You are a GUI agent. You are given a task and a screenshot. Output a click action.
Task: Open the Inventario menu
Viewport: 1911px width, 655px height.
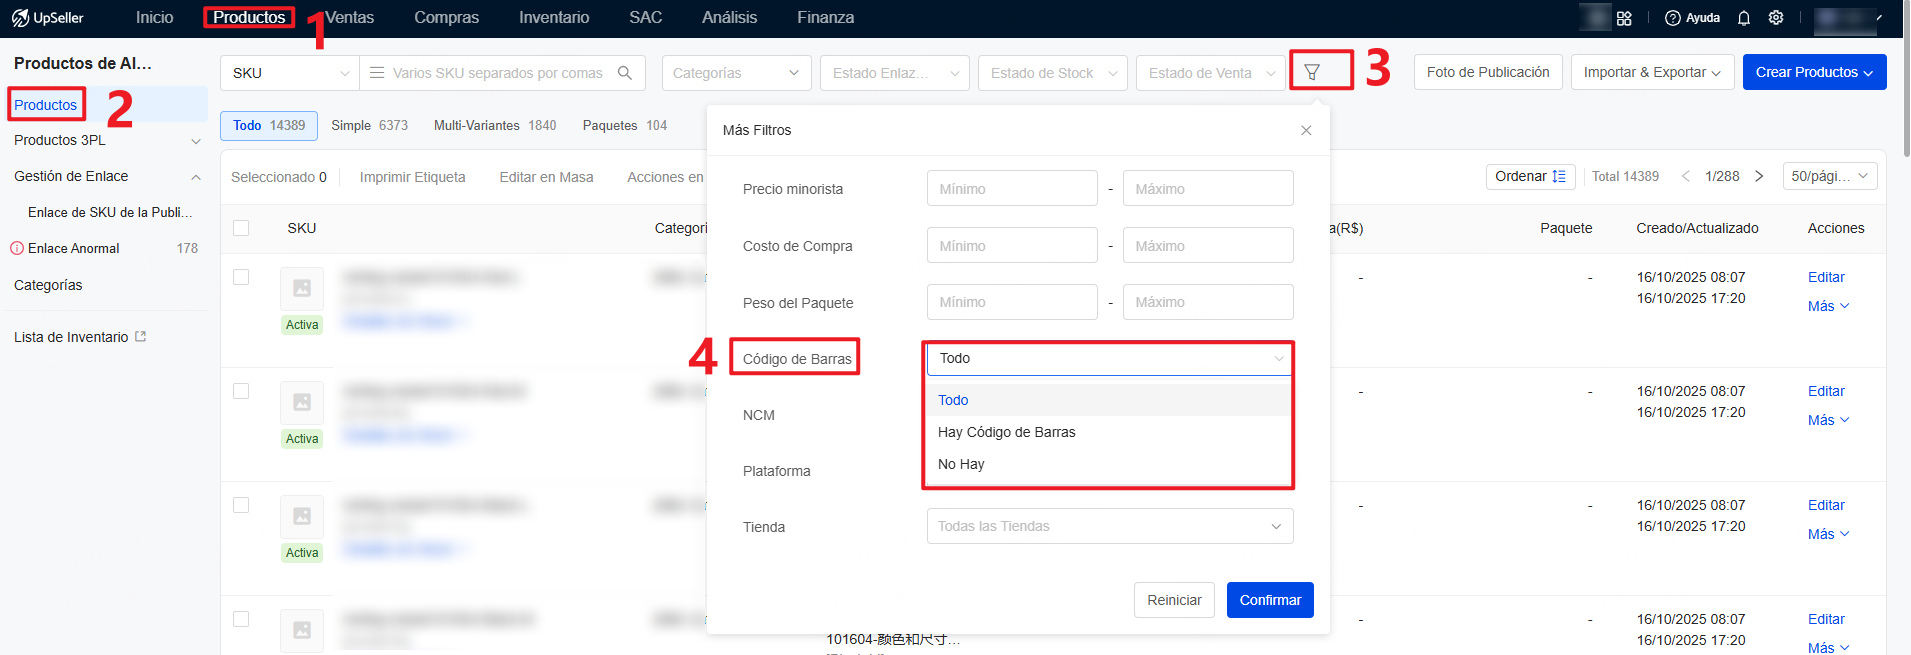tap(553, 18)
